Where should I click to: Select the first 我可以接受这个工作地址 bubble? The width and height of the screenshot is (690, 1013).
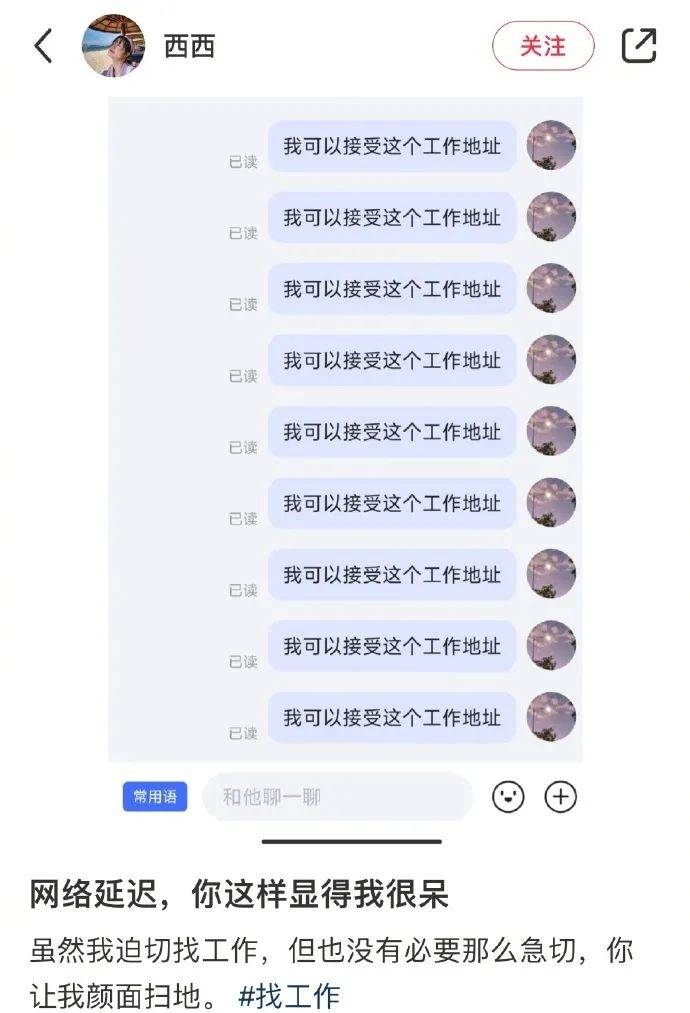(x=392, y=146)
